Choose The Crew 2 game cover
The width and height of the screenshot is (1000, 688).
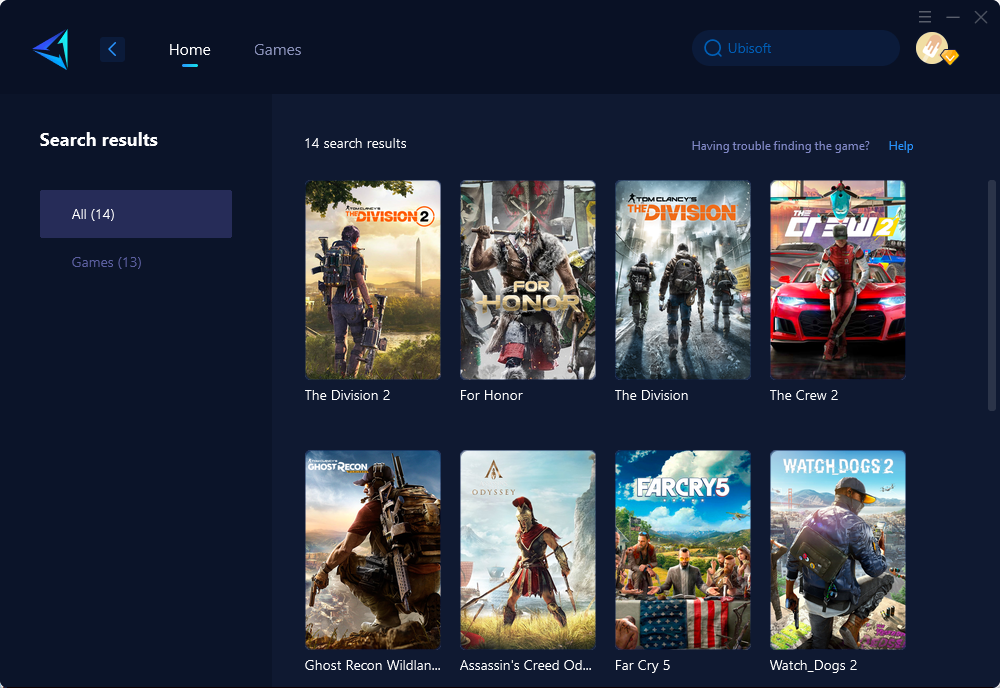click(837, 280)
